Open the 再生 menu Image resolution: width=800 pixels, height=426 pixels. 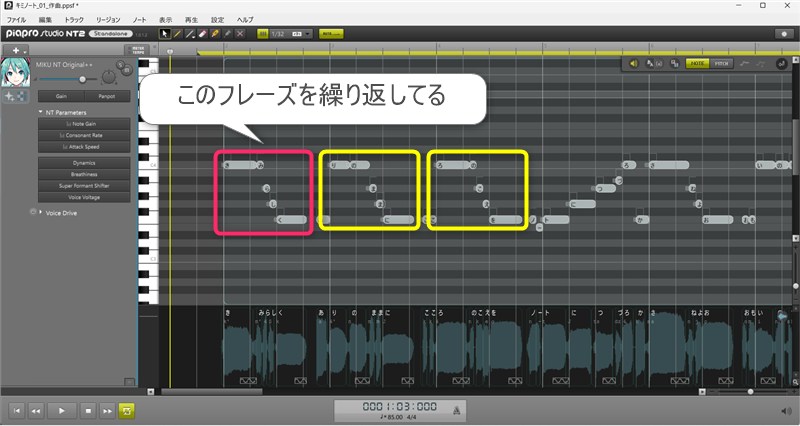[x=191, y=20]
